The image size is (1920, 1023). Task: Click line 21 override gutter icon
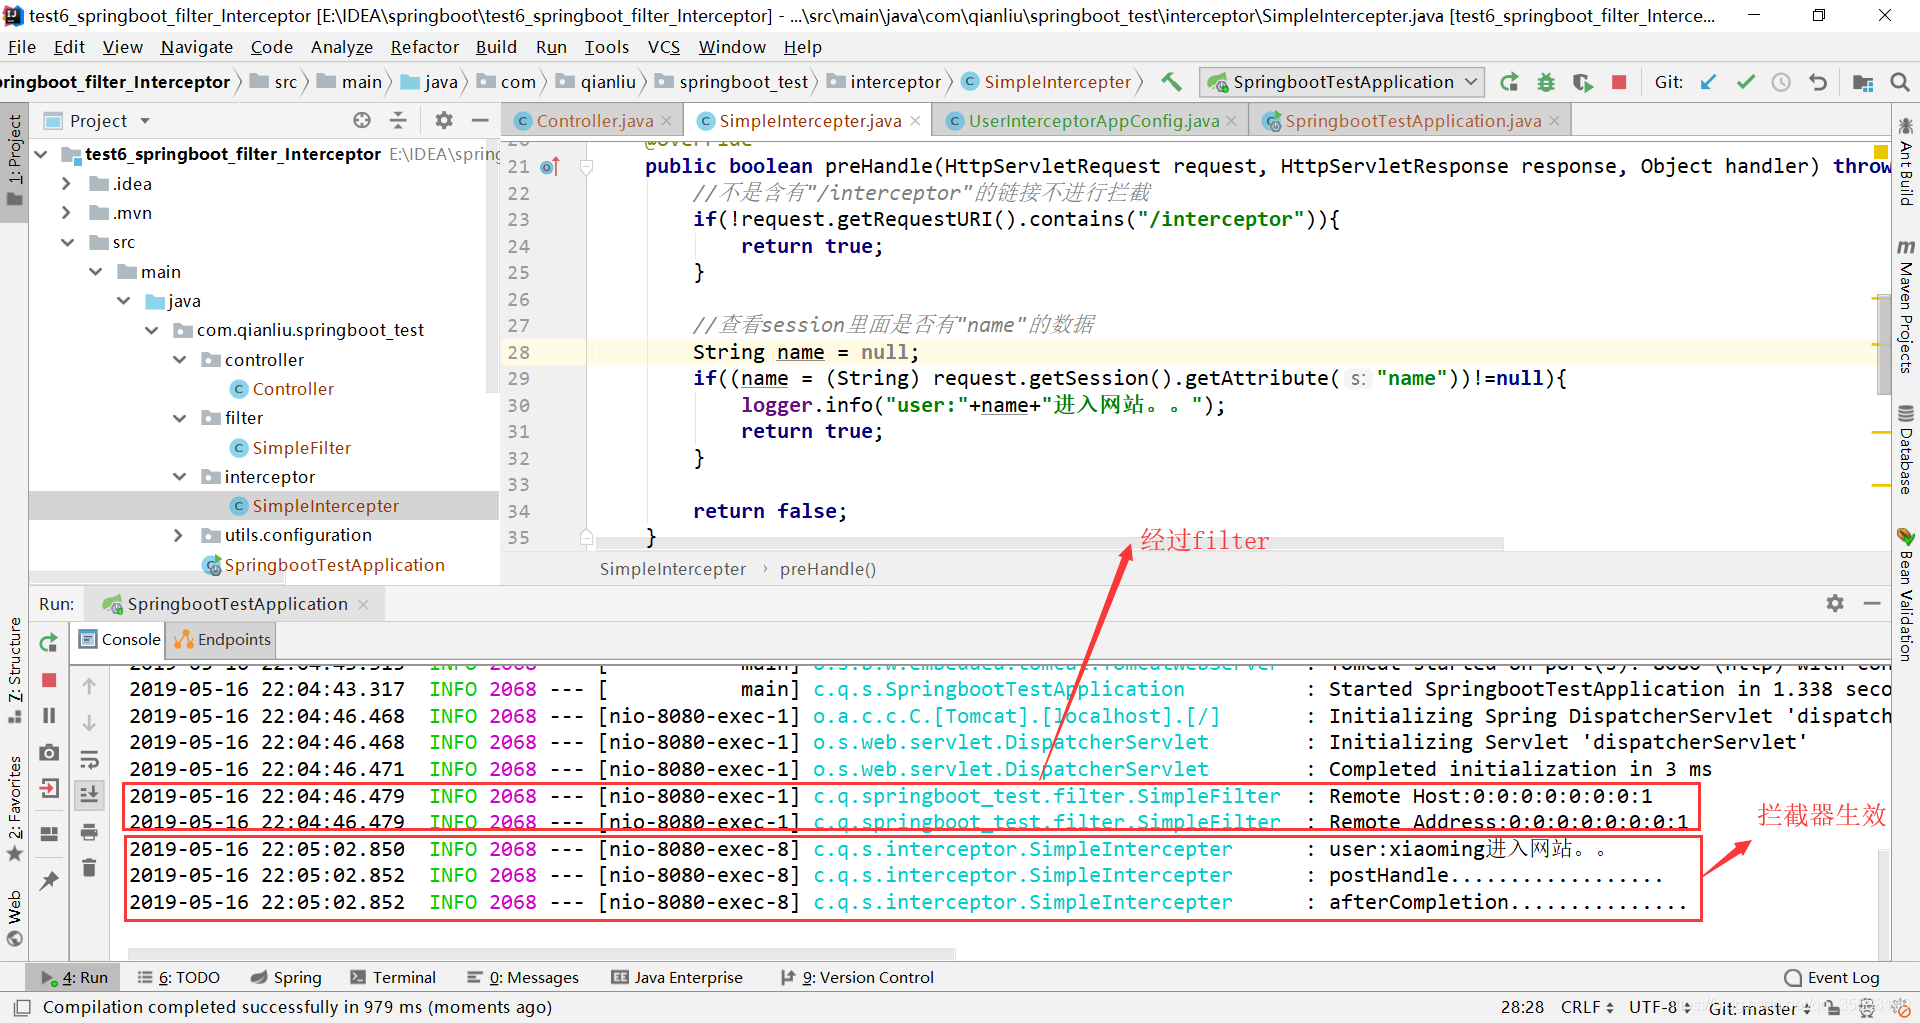tap(550, 166)
